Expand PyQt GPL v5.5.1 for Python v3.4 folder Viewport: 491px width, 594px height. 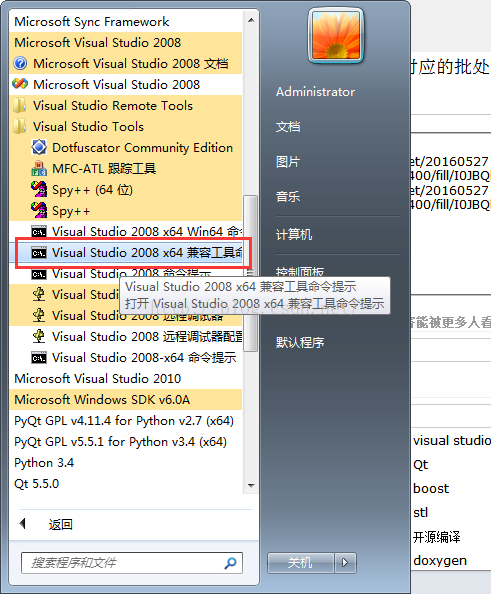(120, 442)
